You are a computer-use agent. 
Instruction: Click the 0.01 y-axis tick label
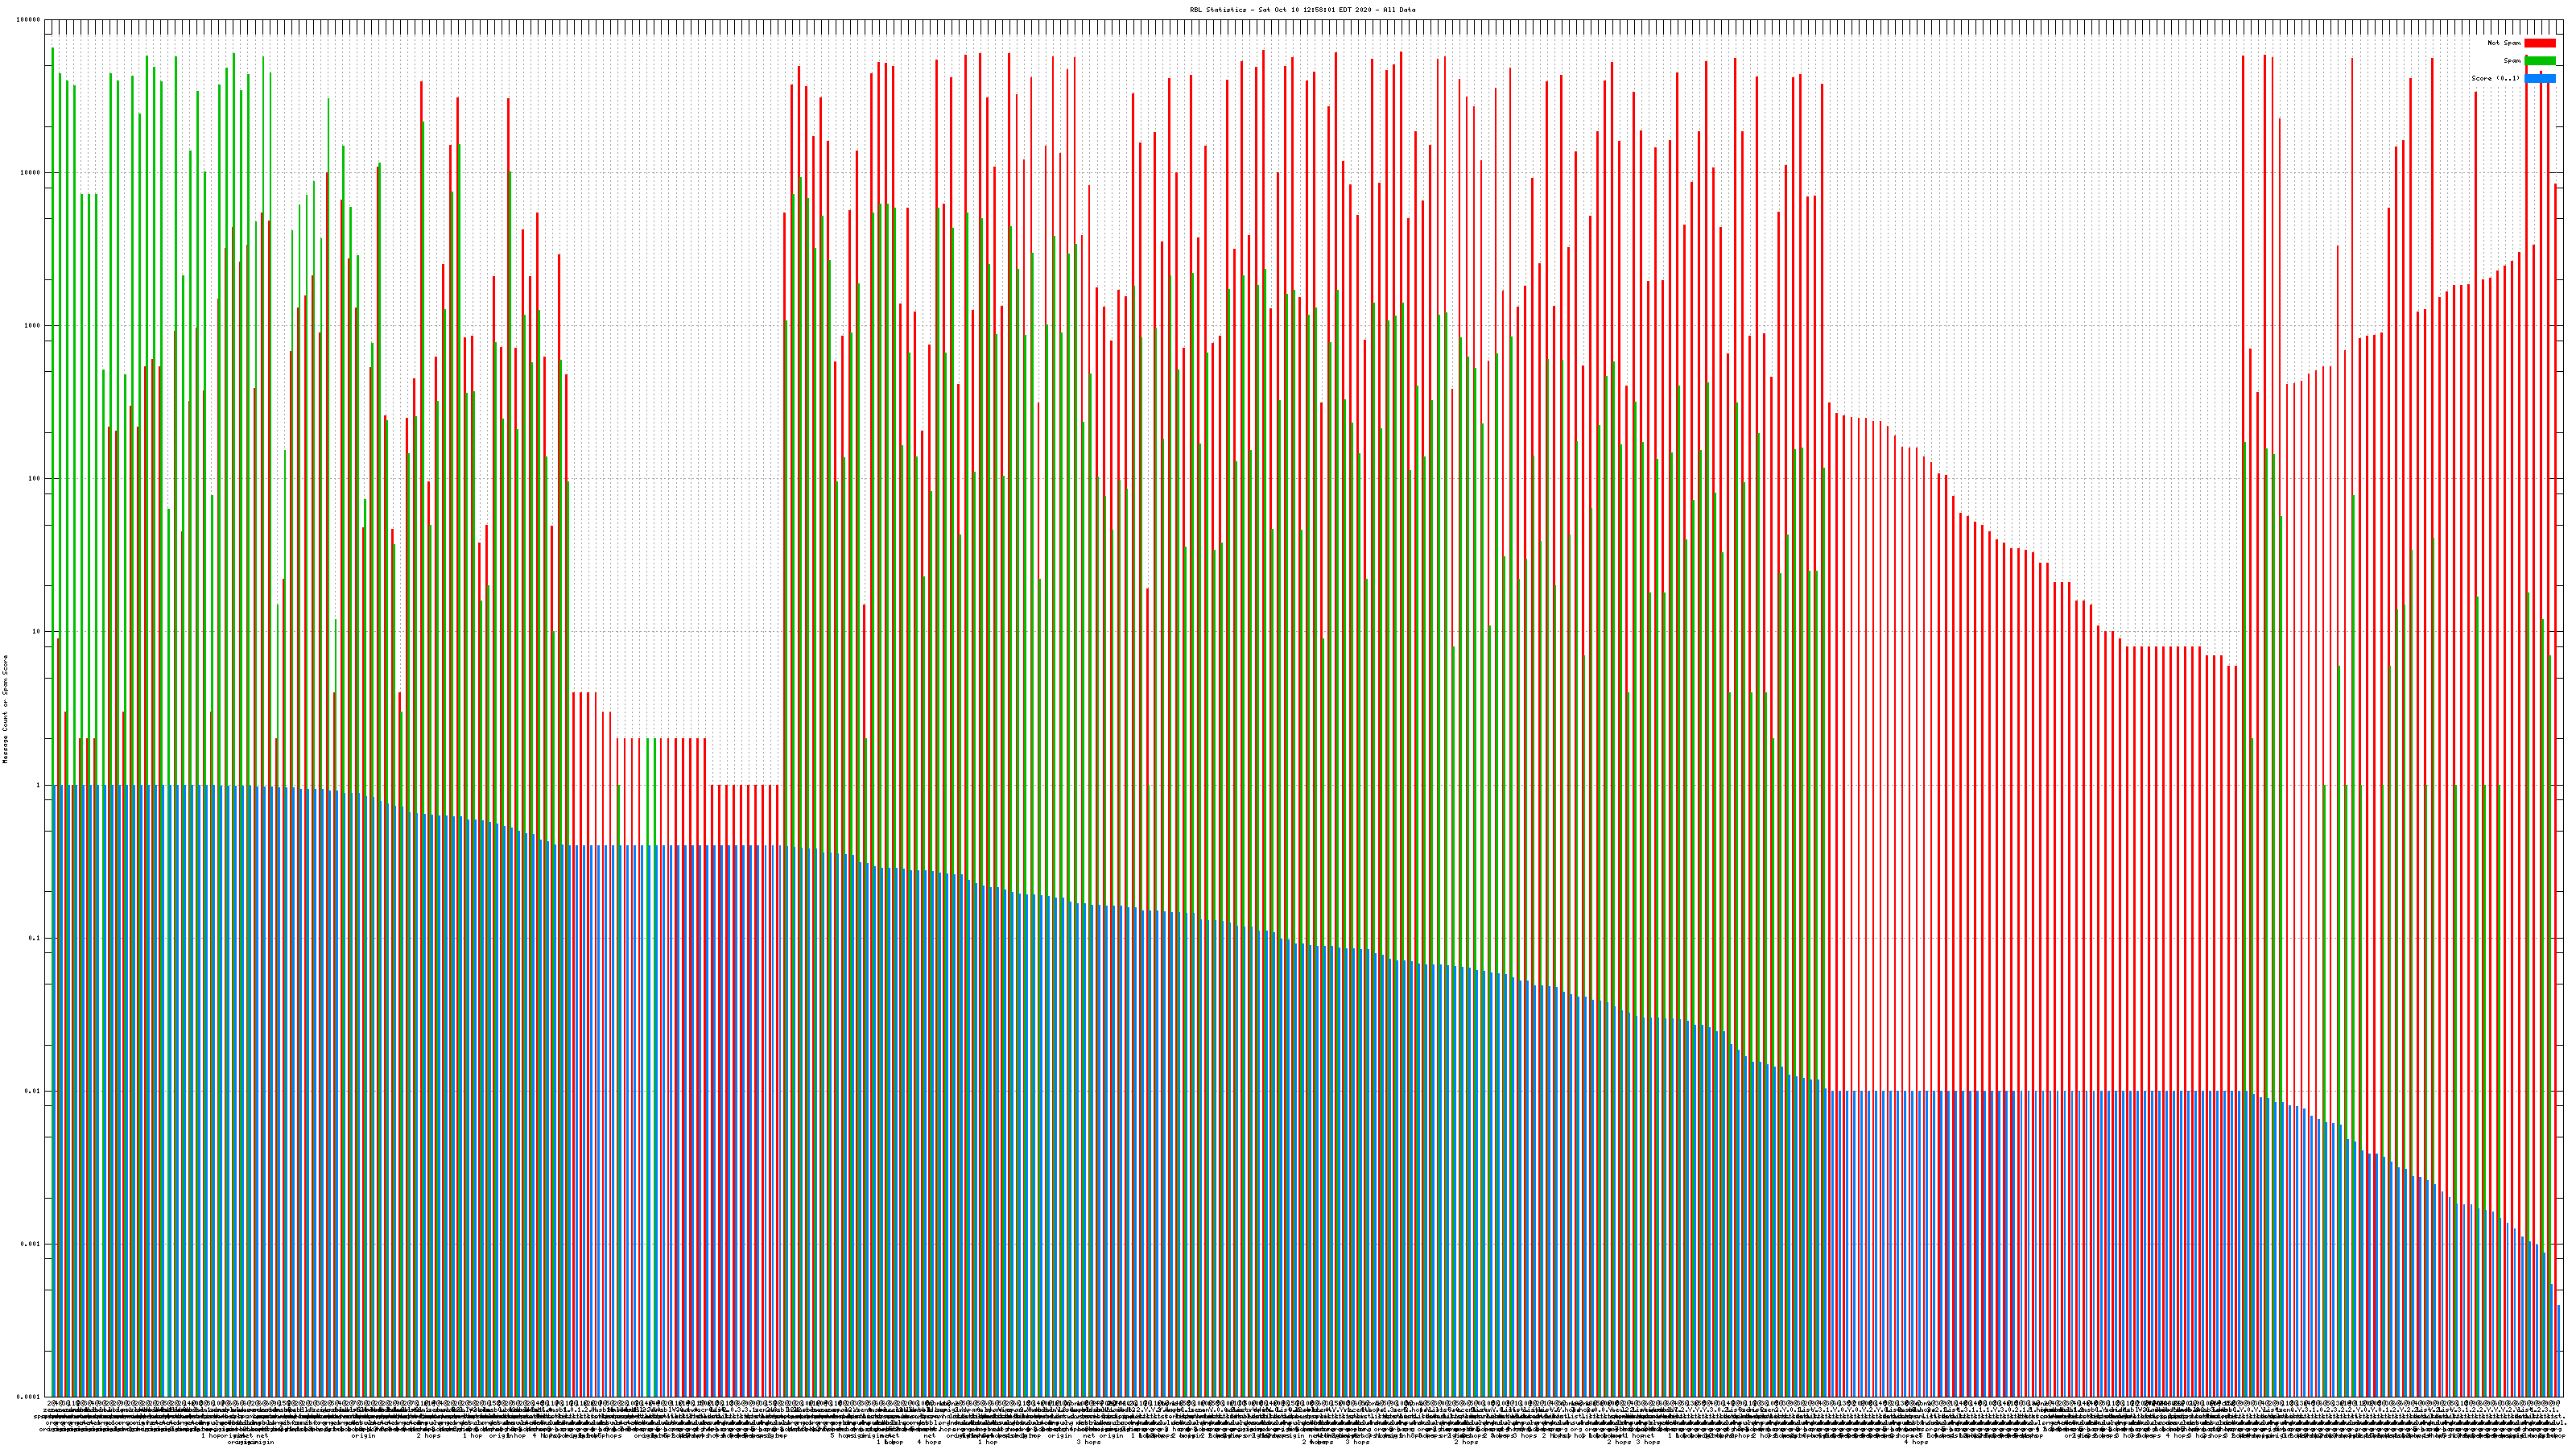pyautogui.click(x=32, y=1091)
